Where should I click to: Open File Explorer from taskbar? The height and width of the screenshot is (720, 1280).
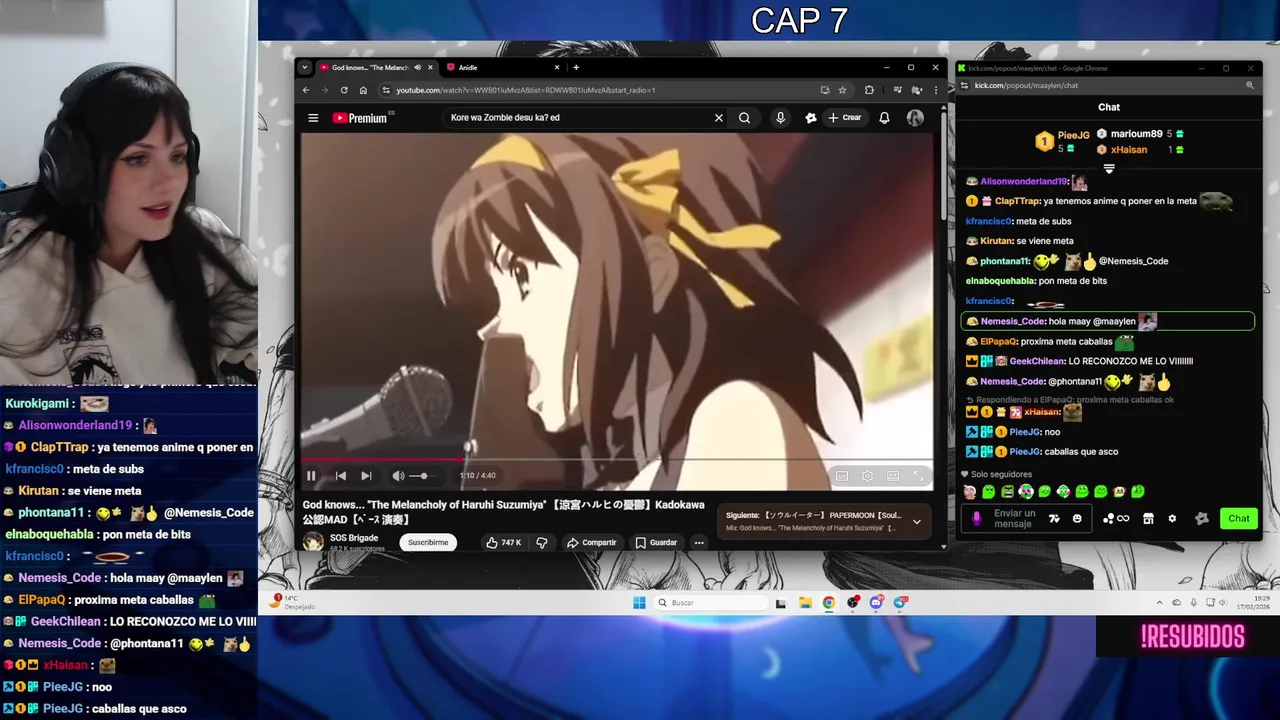tap(805, 602)
